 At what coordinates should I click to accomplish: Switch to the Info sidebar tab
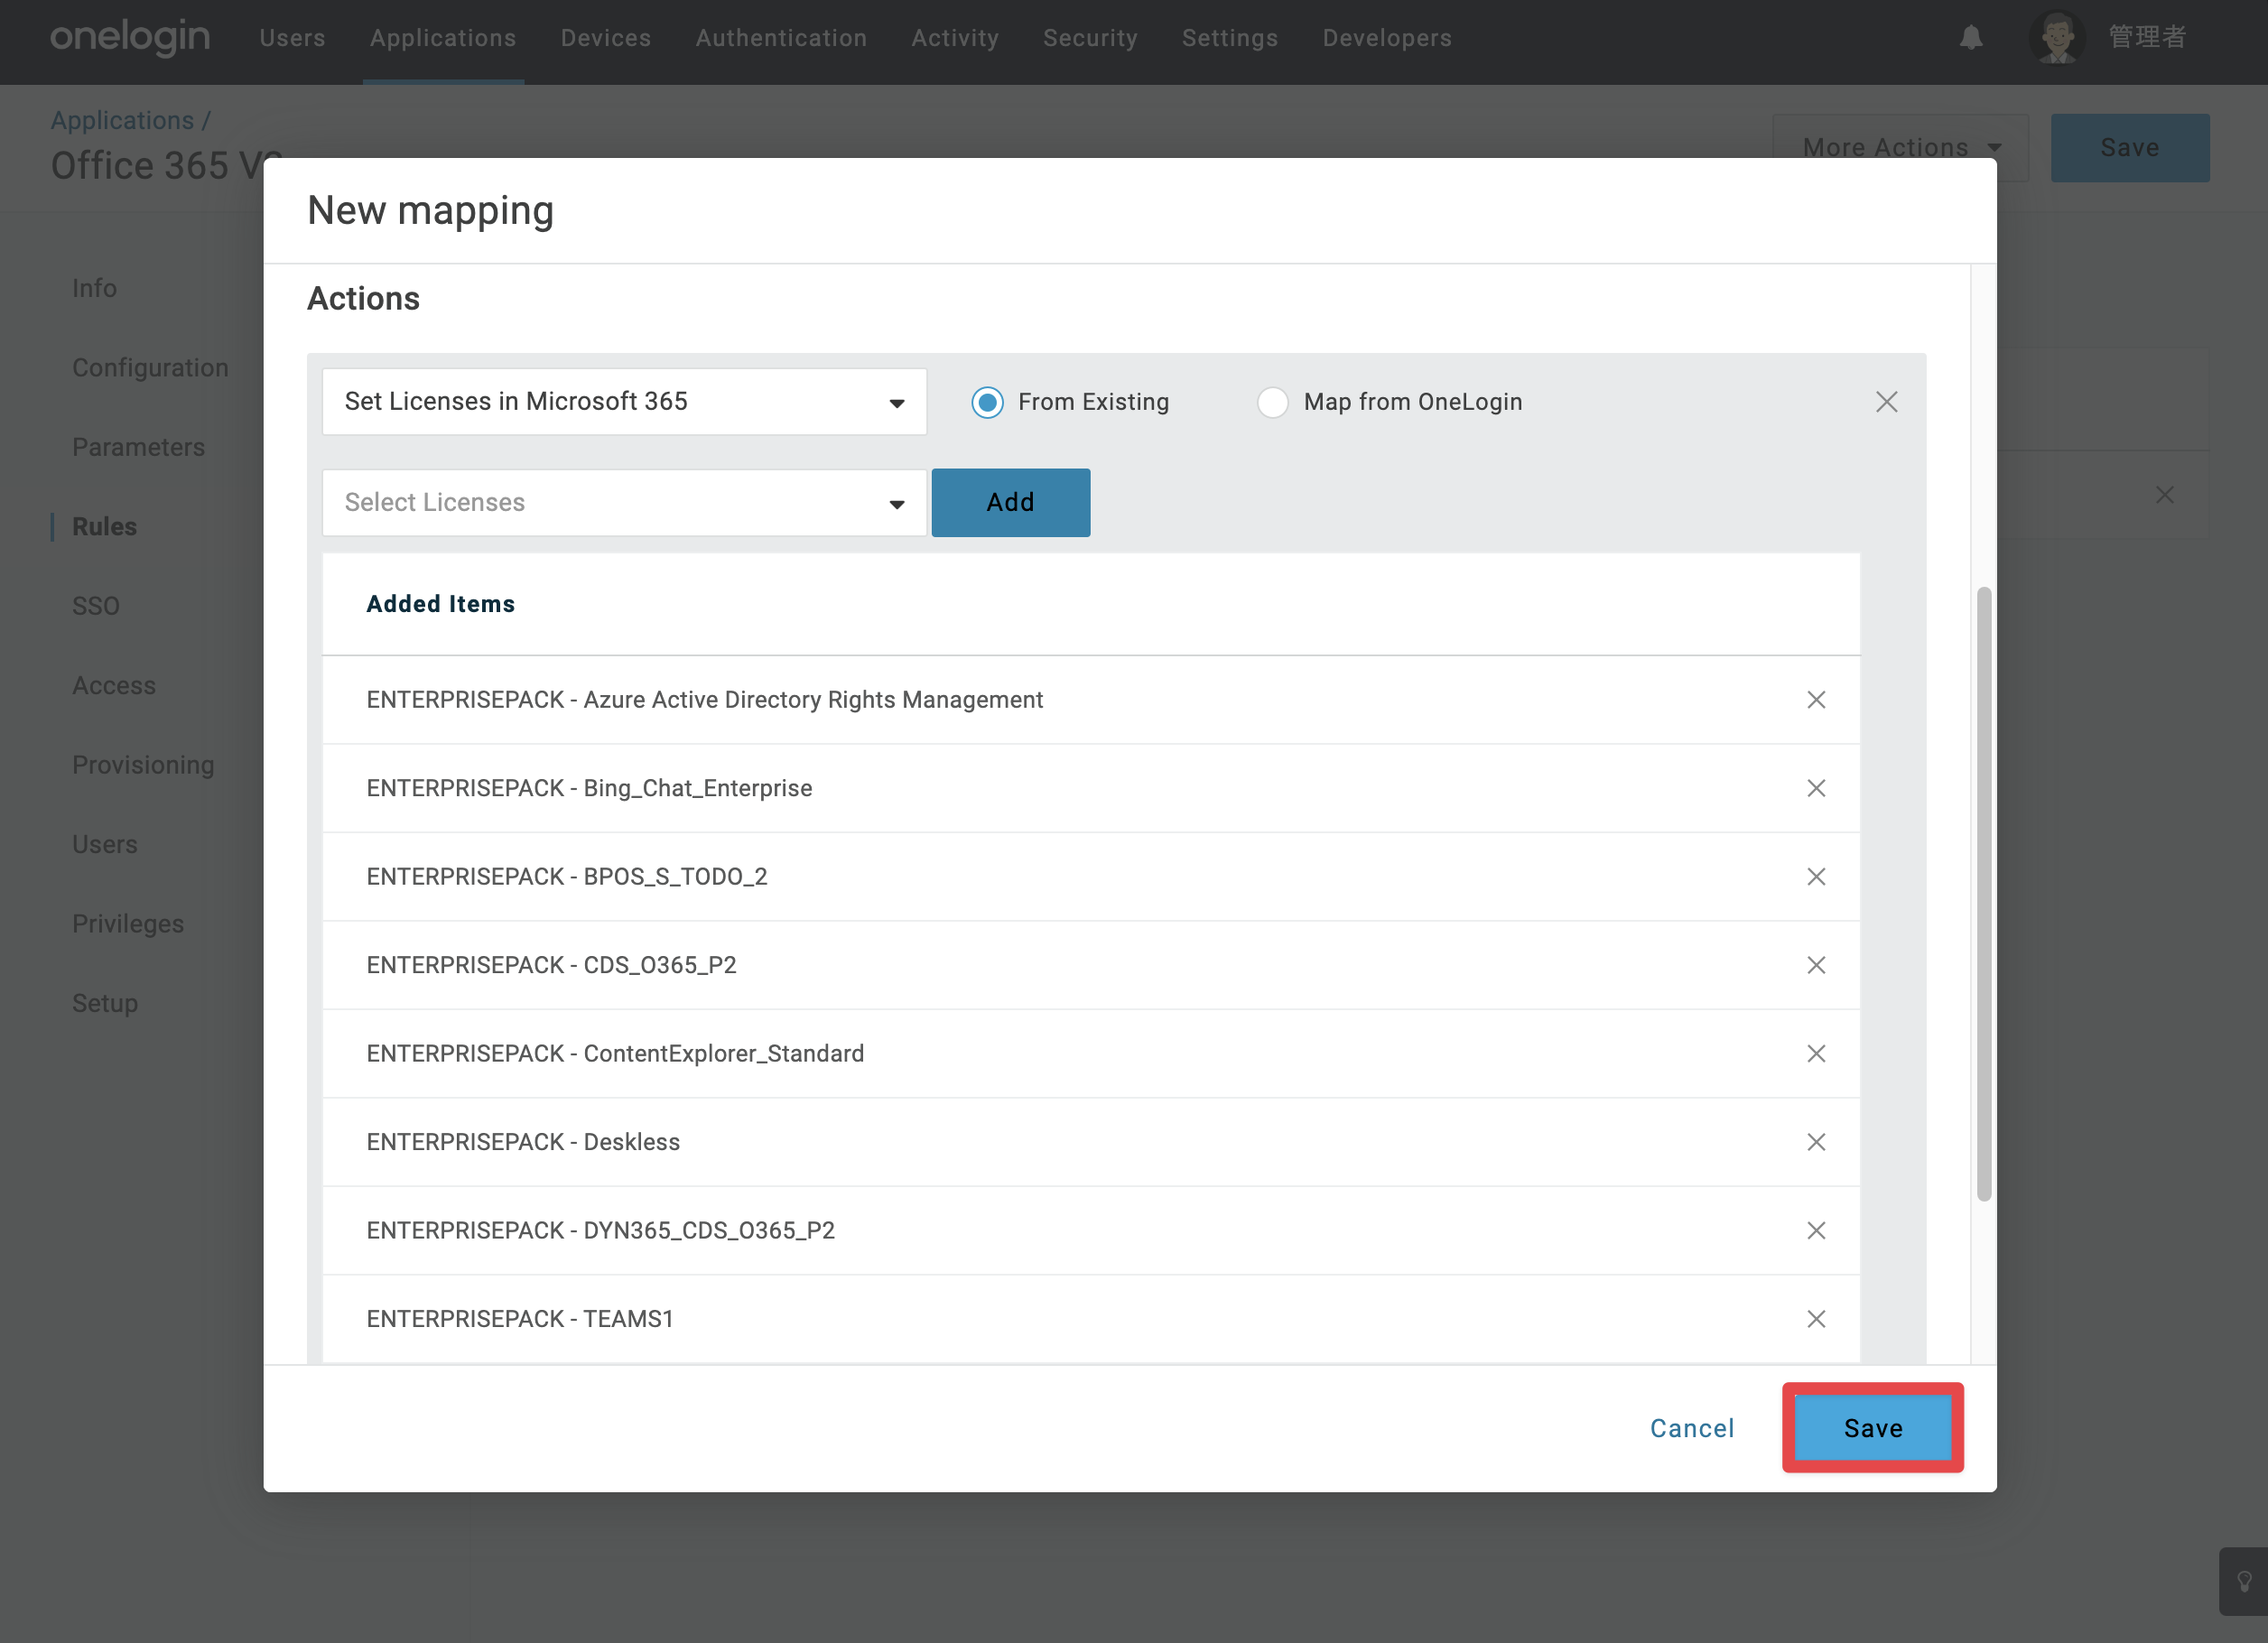[x=94, y=288]
